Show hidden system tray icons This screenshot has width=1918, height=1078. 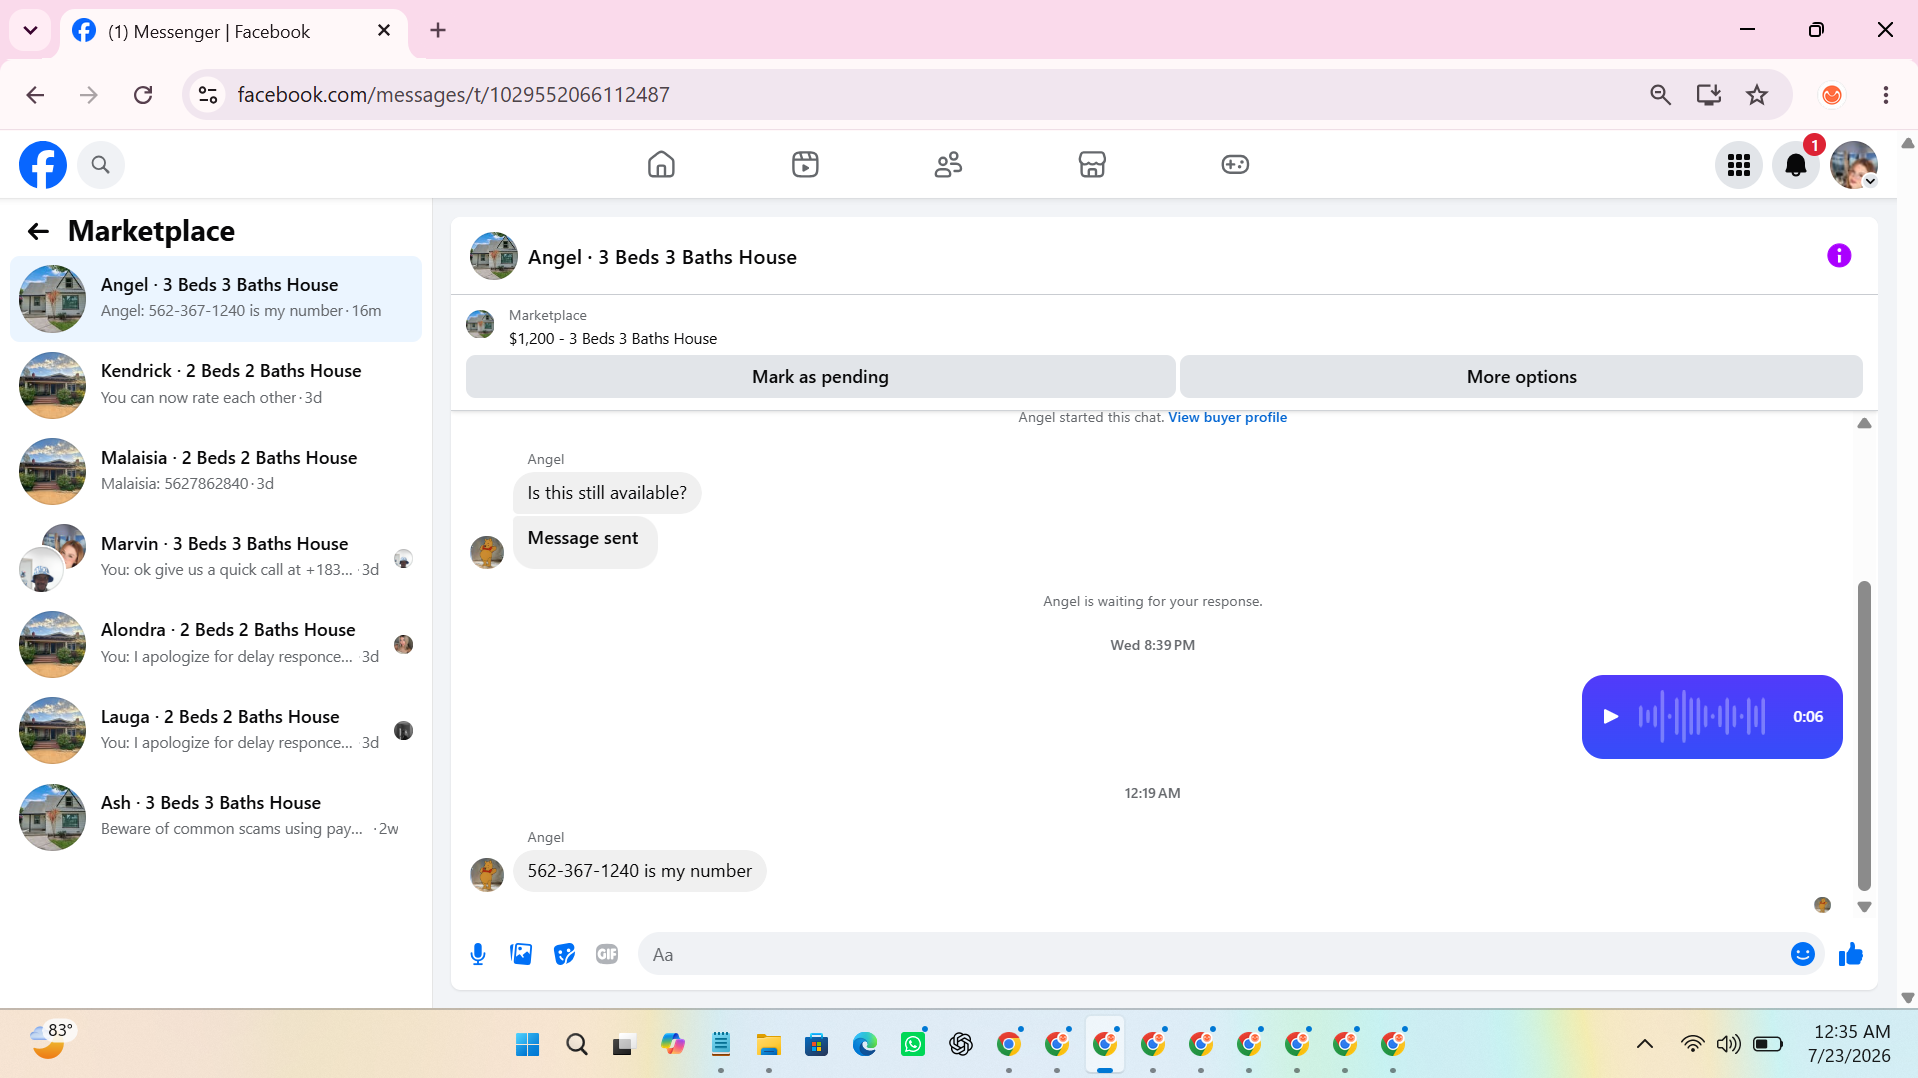pyautogui.click(x=1644, y=1045)
